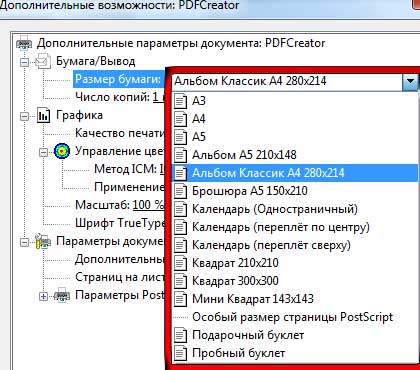Expand the Параметры PostScript node
The width and height of the screenshot is (420, 370).
(43, 296)
